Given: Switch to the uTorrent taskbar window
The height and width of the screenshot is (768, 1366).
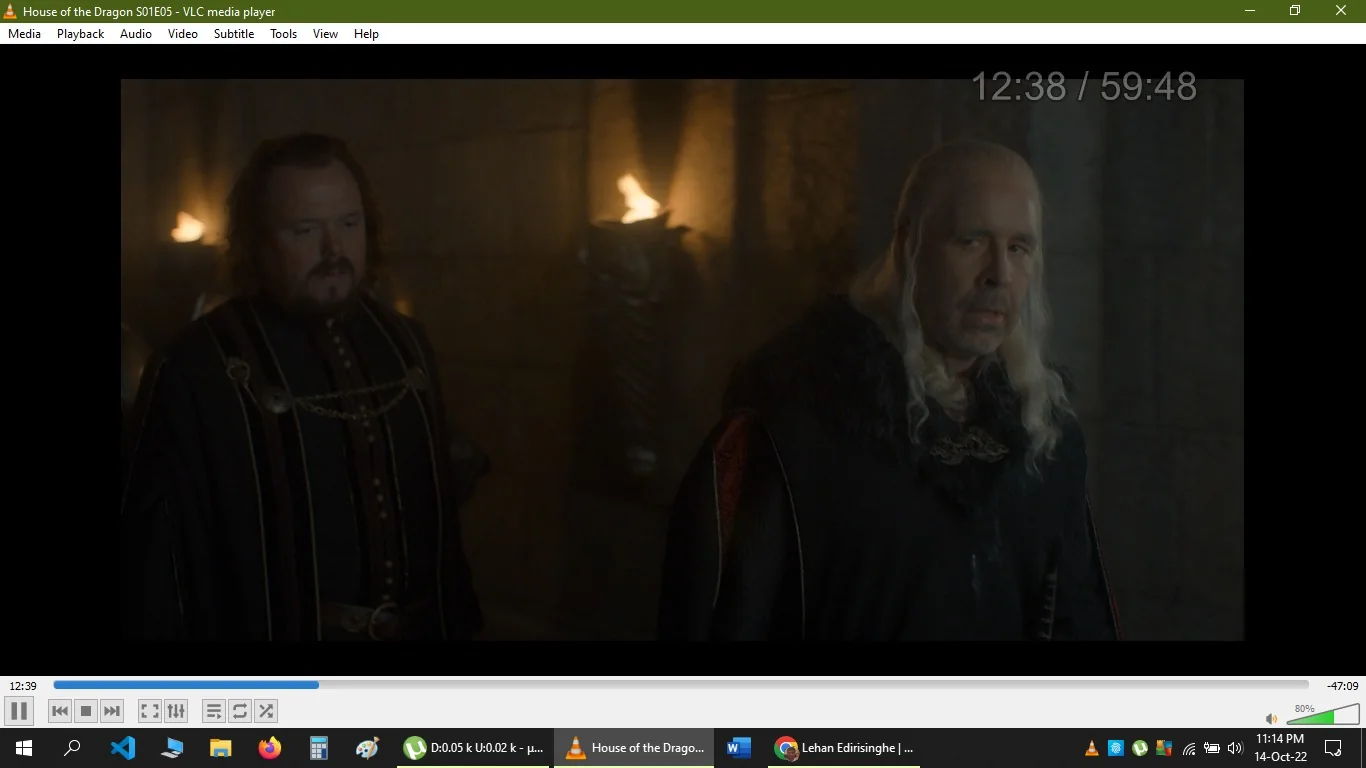Looking at the screenshot, I should coord(474,748).
